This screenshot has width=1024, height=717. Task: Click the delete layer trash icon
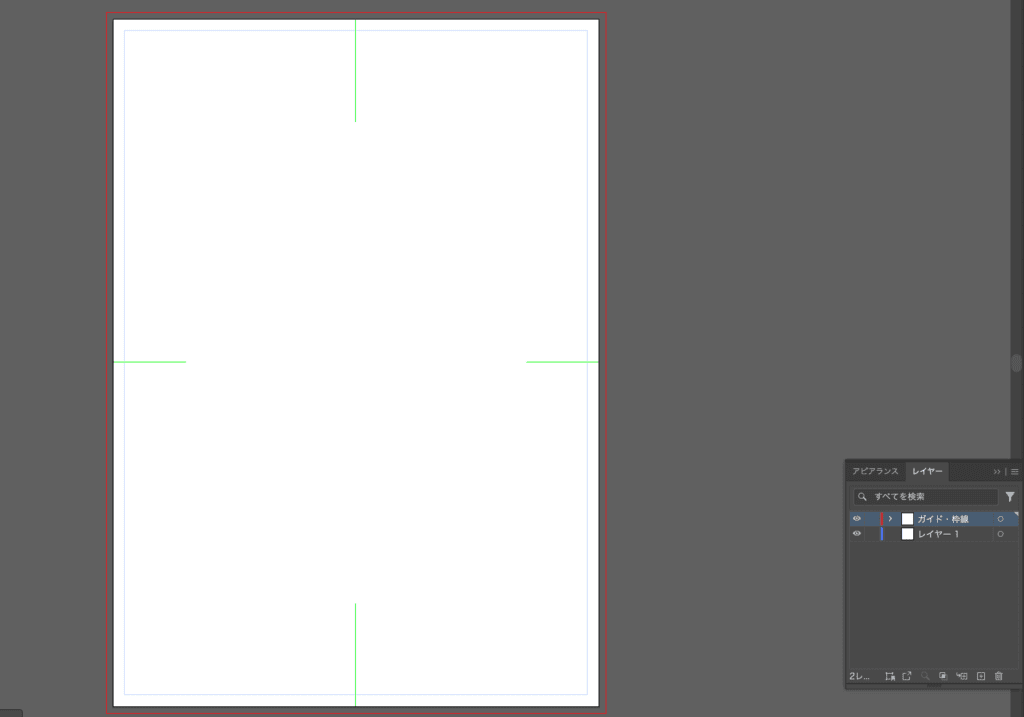coord(998,676)
